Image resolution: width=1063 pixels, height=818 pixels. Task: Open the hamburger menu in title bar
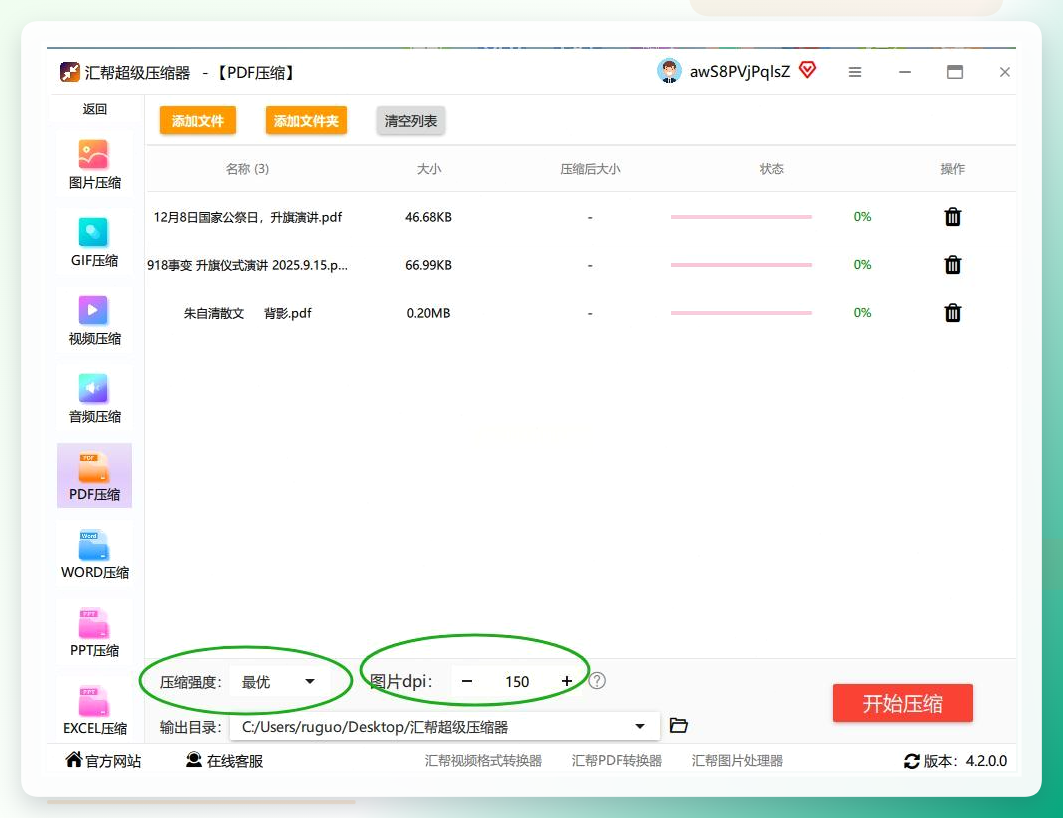[x=854, y=72]
